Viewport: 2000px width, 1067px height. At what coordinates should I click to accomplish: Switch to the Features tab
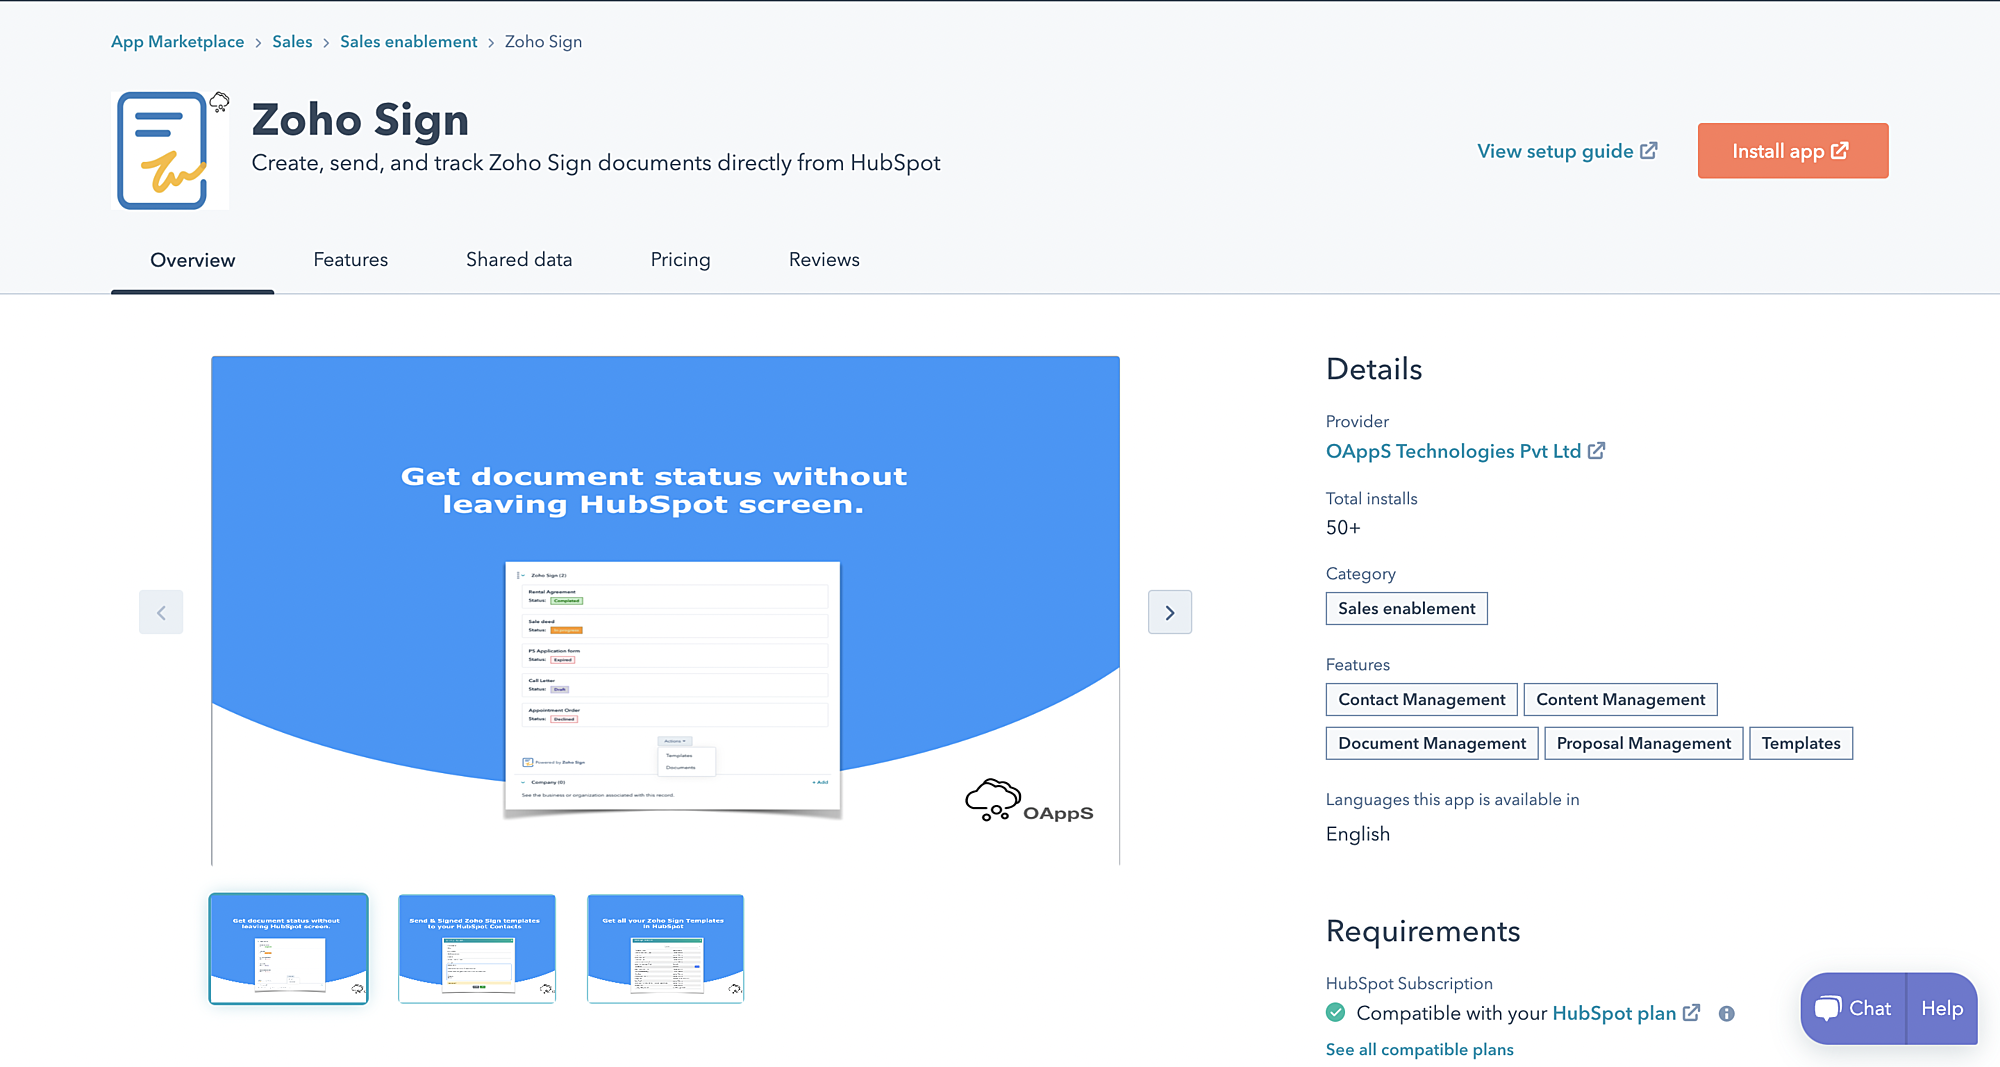[x=351, y=260]
